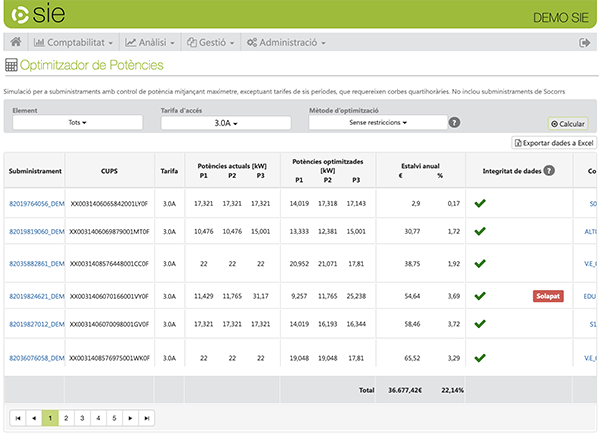Go to next page of results

(131, 417)
